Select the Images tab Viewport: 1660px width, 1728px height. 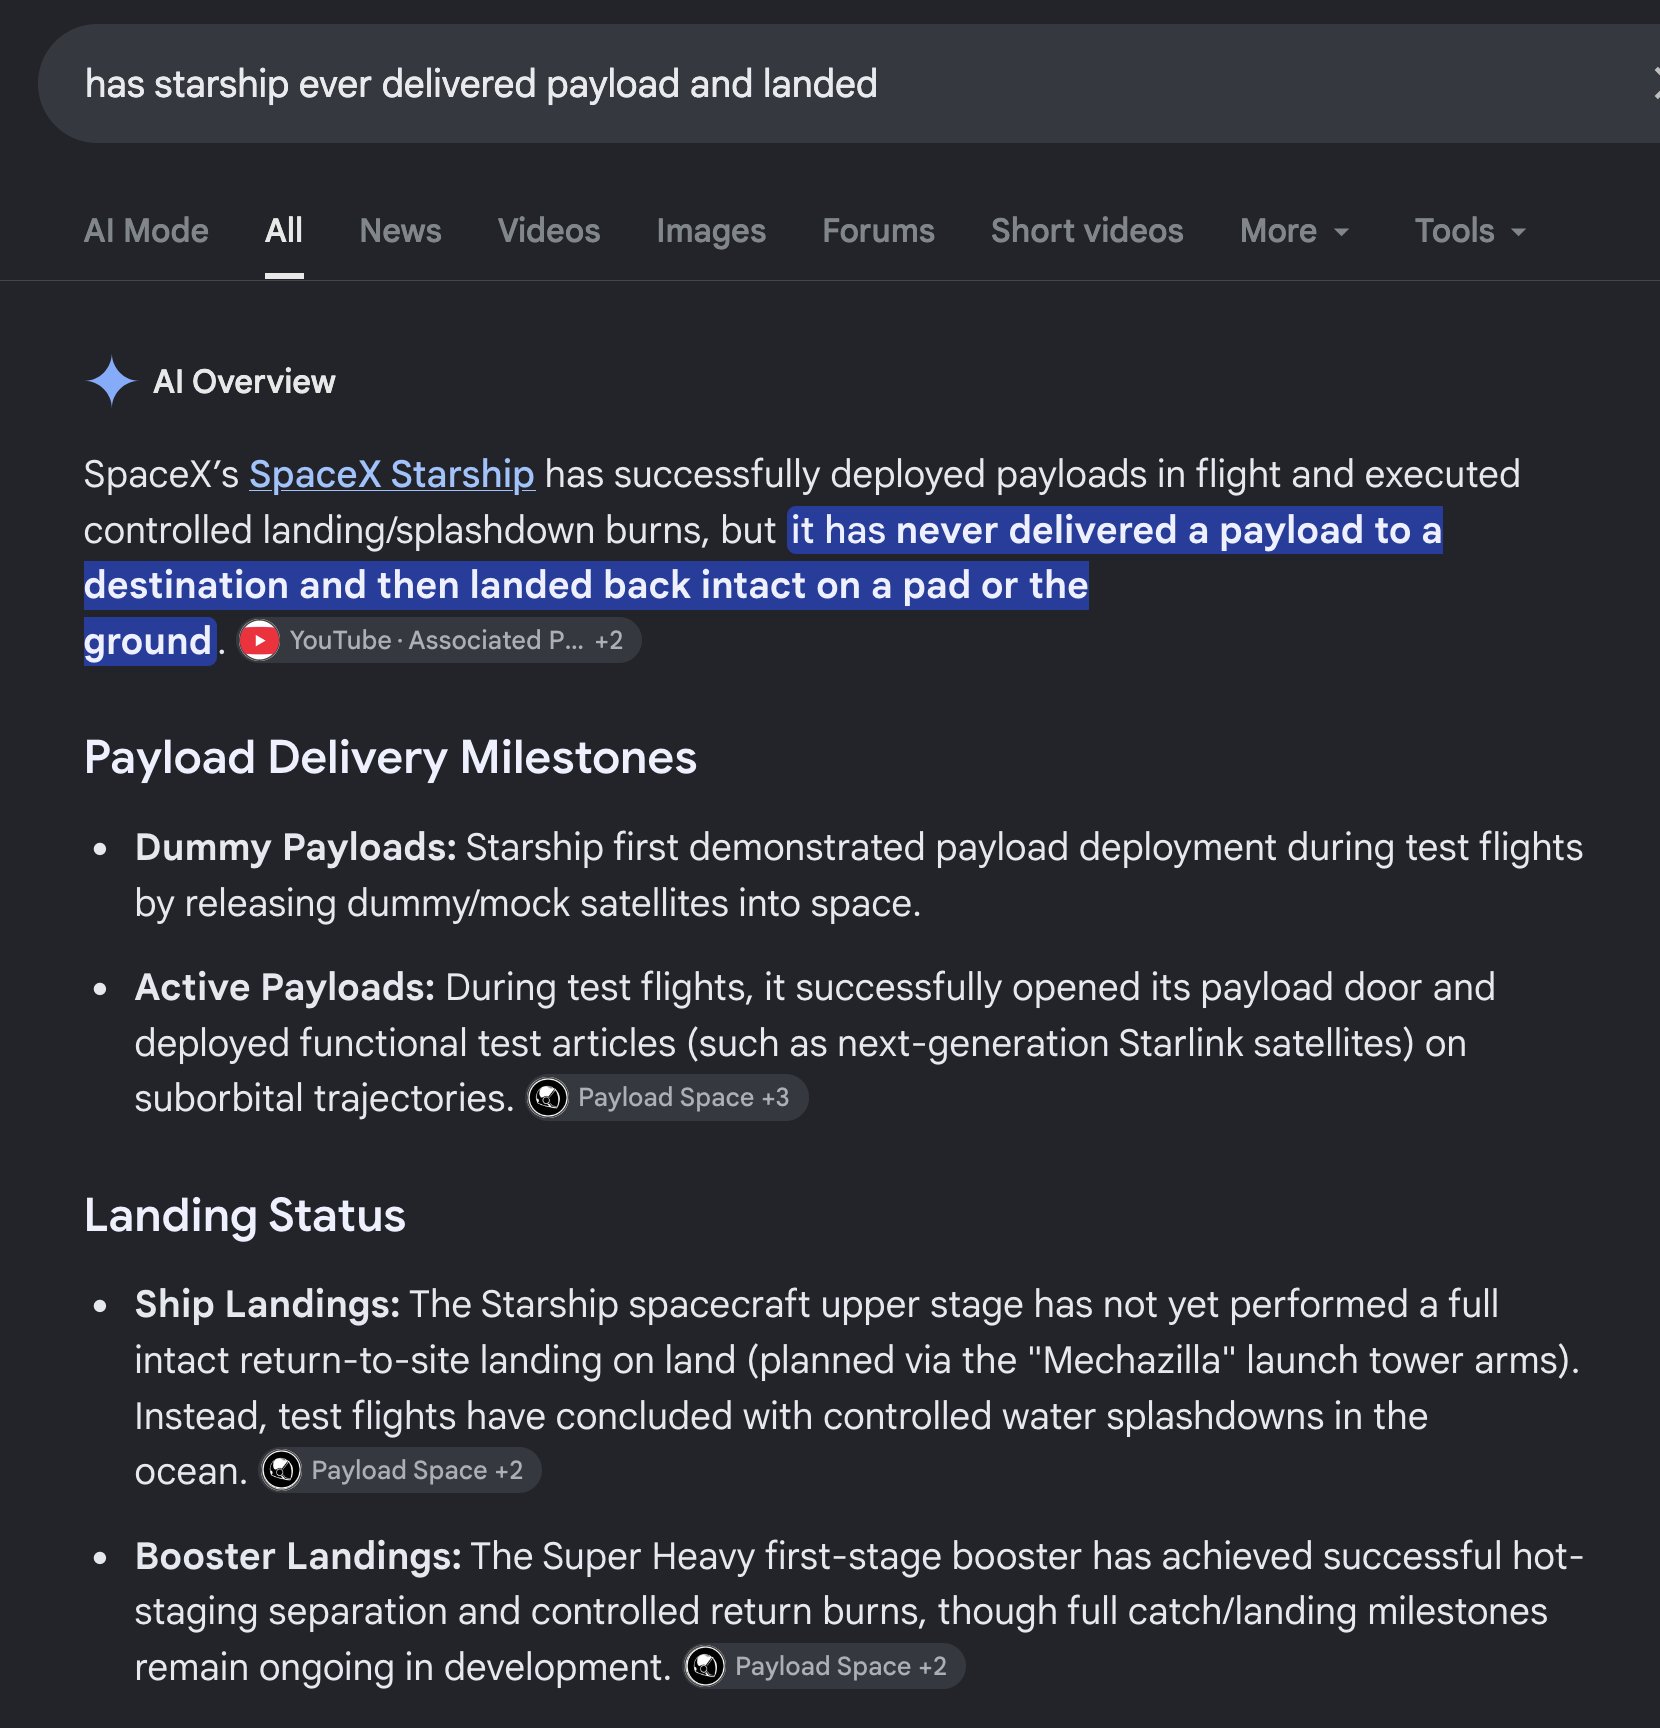[711, 231]
